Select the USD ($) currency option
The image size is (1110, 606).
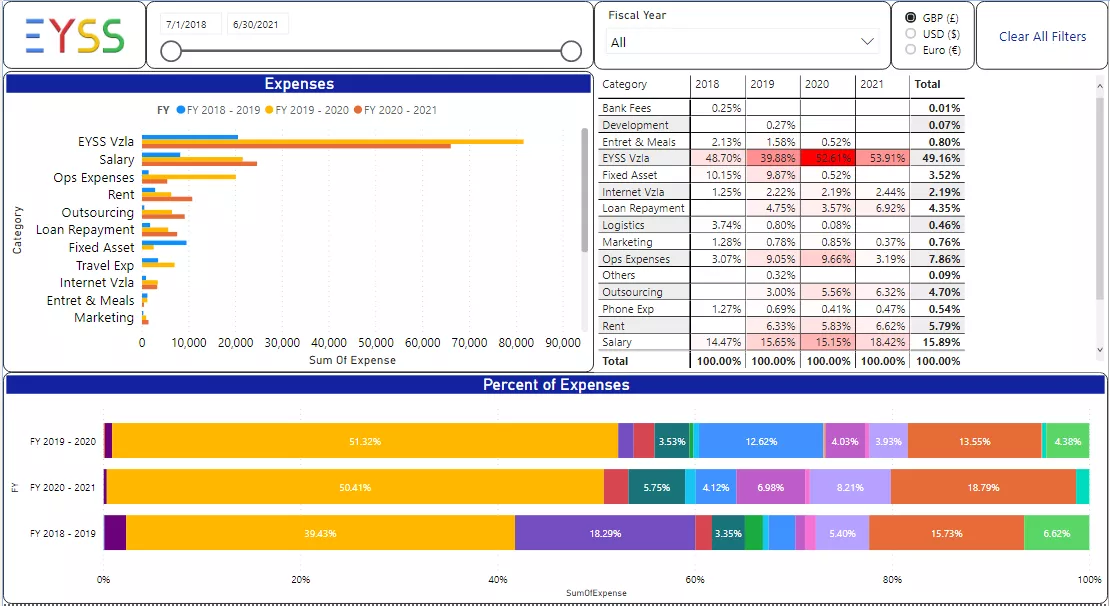910,34
